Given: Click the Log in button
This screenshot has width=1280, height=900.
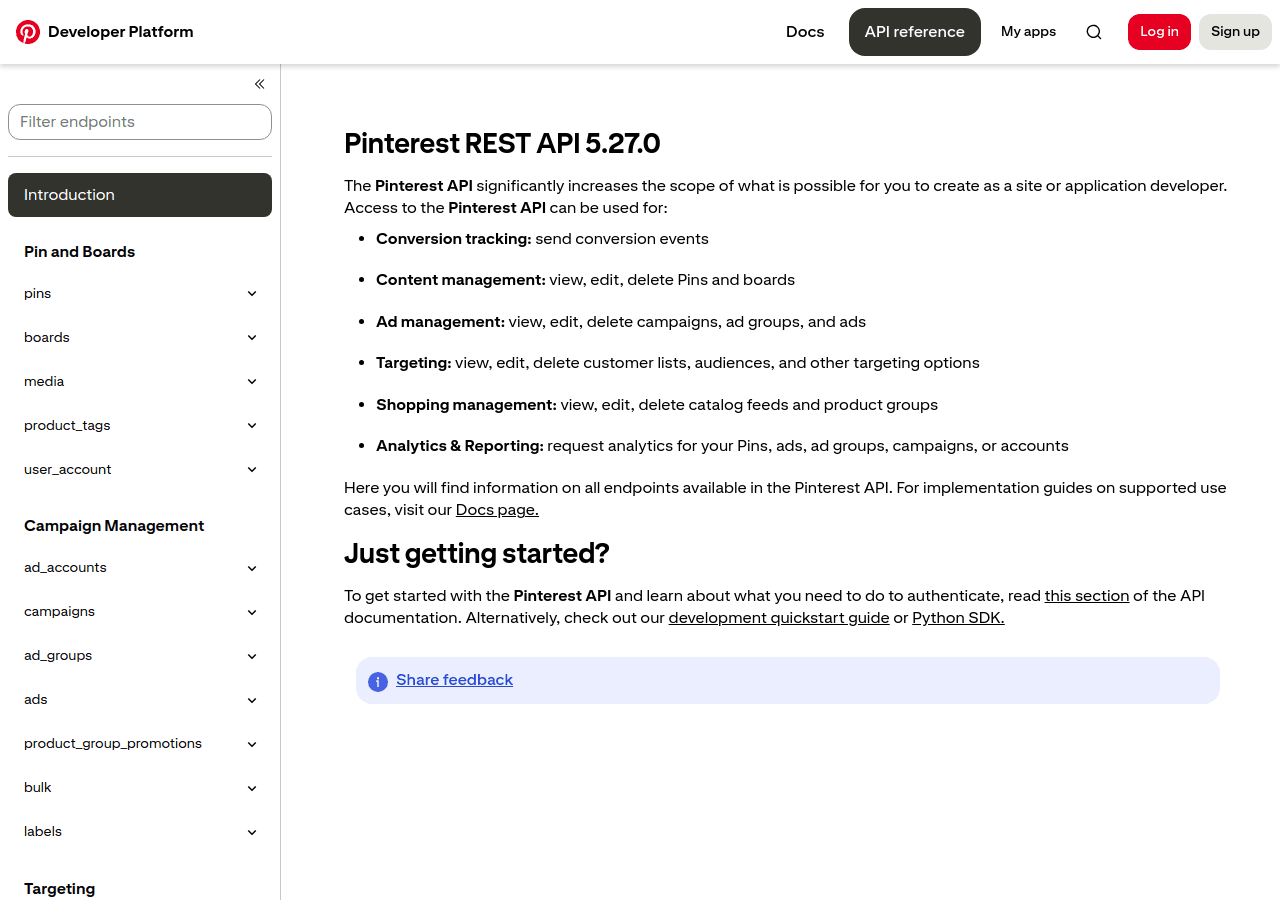Looking at the screenshot, I should tap(1159, 32).
